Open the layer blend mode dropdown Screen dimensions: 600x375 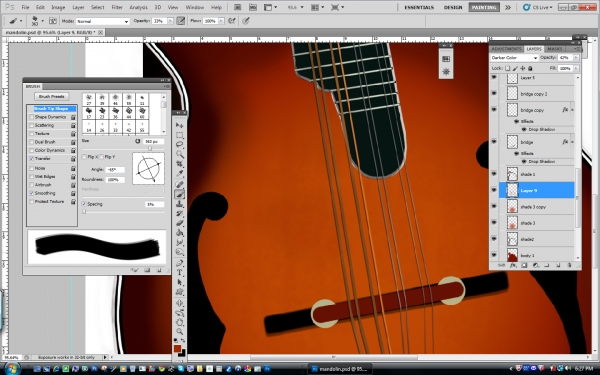click(514, 58)
